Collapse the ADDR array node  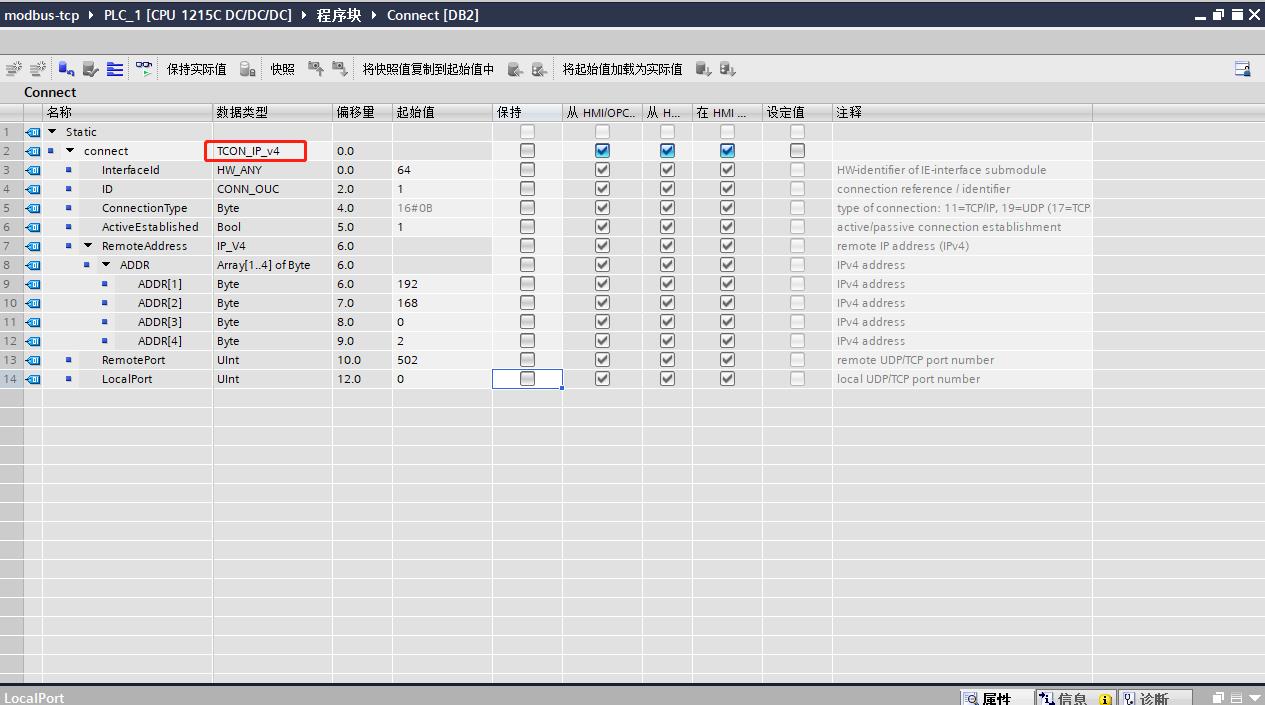pos(106,264)
